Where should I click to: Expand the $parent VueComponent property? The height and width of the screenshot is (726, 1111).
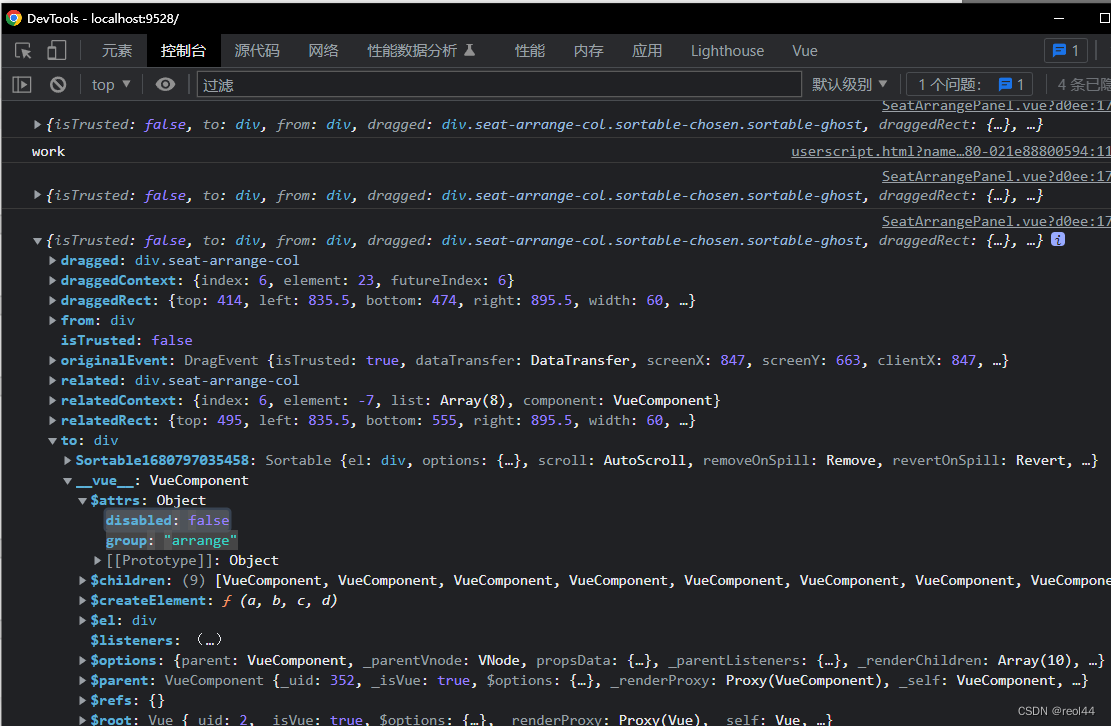(81, 681)
